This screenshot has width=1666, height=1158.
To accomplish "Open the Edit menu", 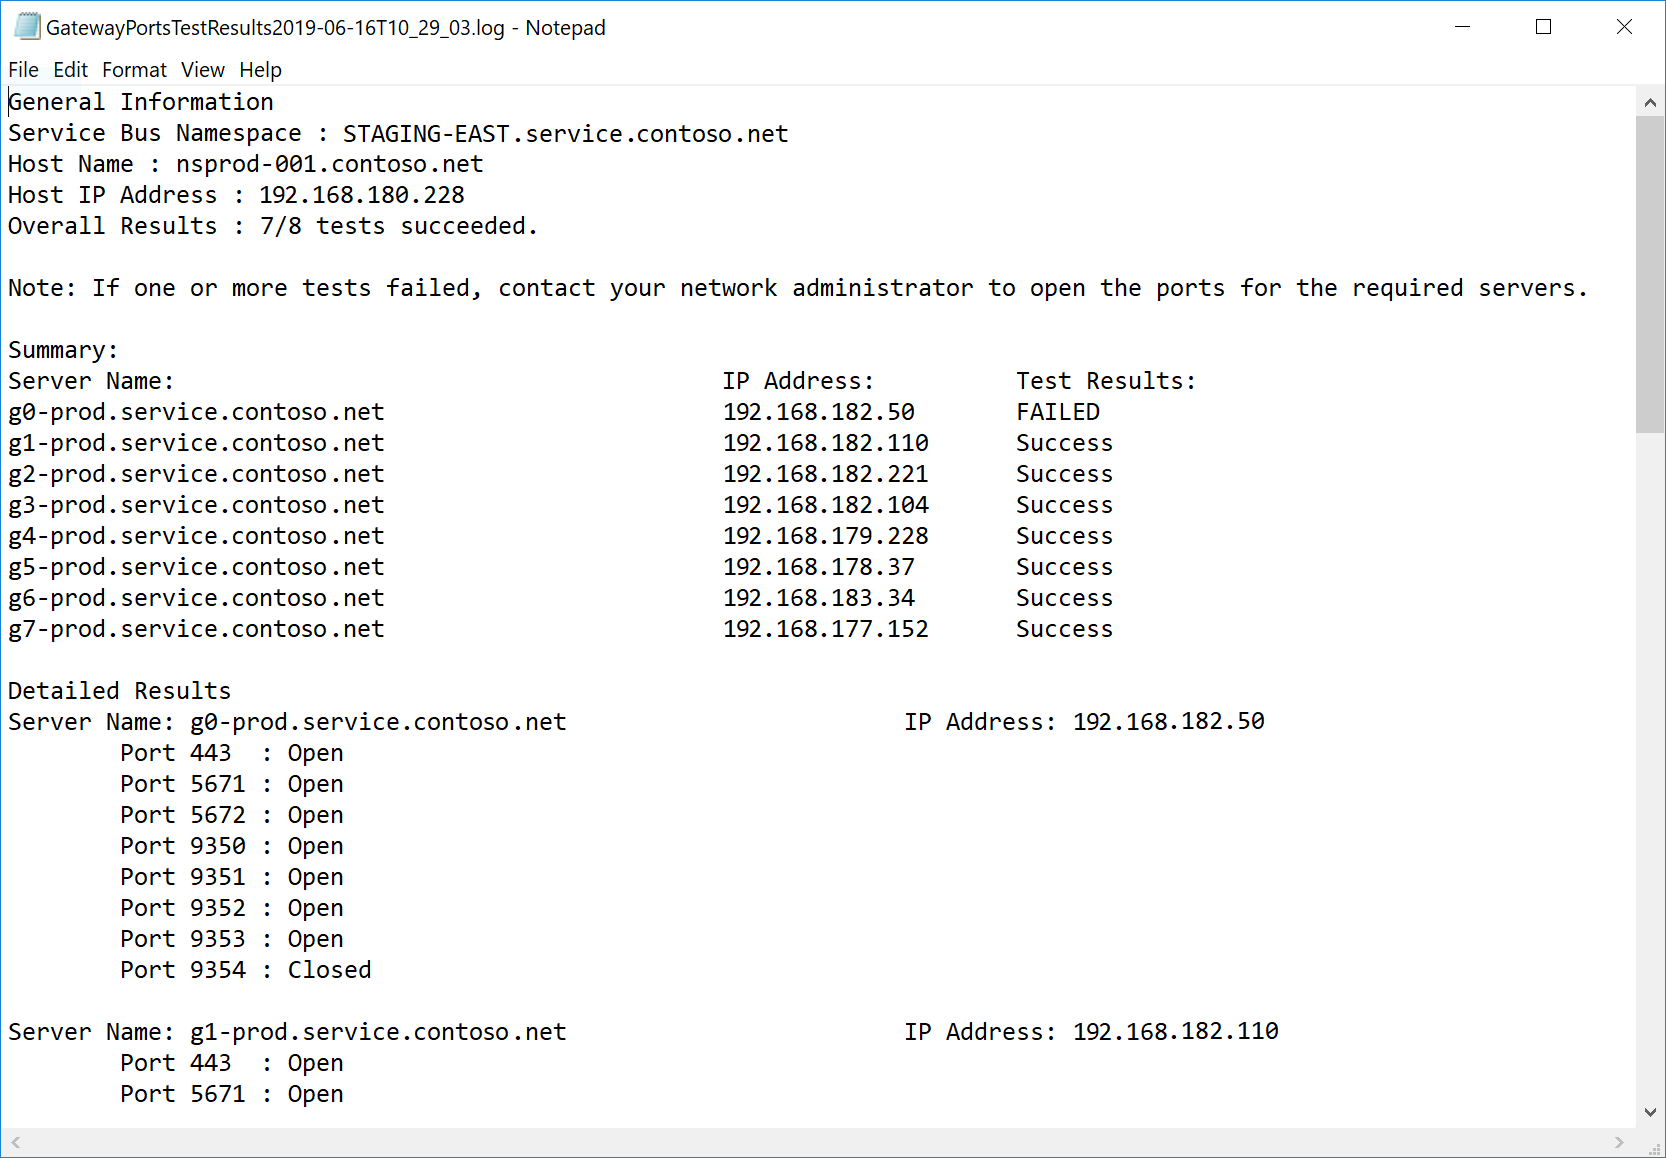I will pyautogui.click(x=69, y=69).
